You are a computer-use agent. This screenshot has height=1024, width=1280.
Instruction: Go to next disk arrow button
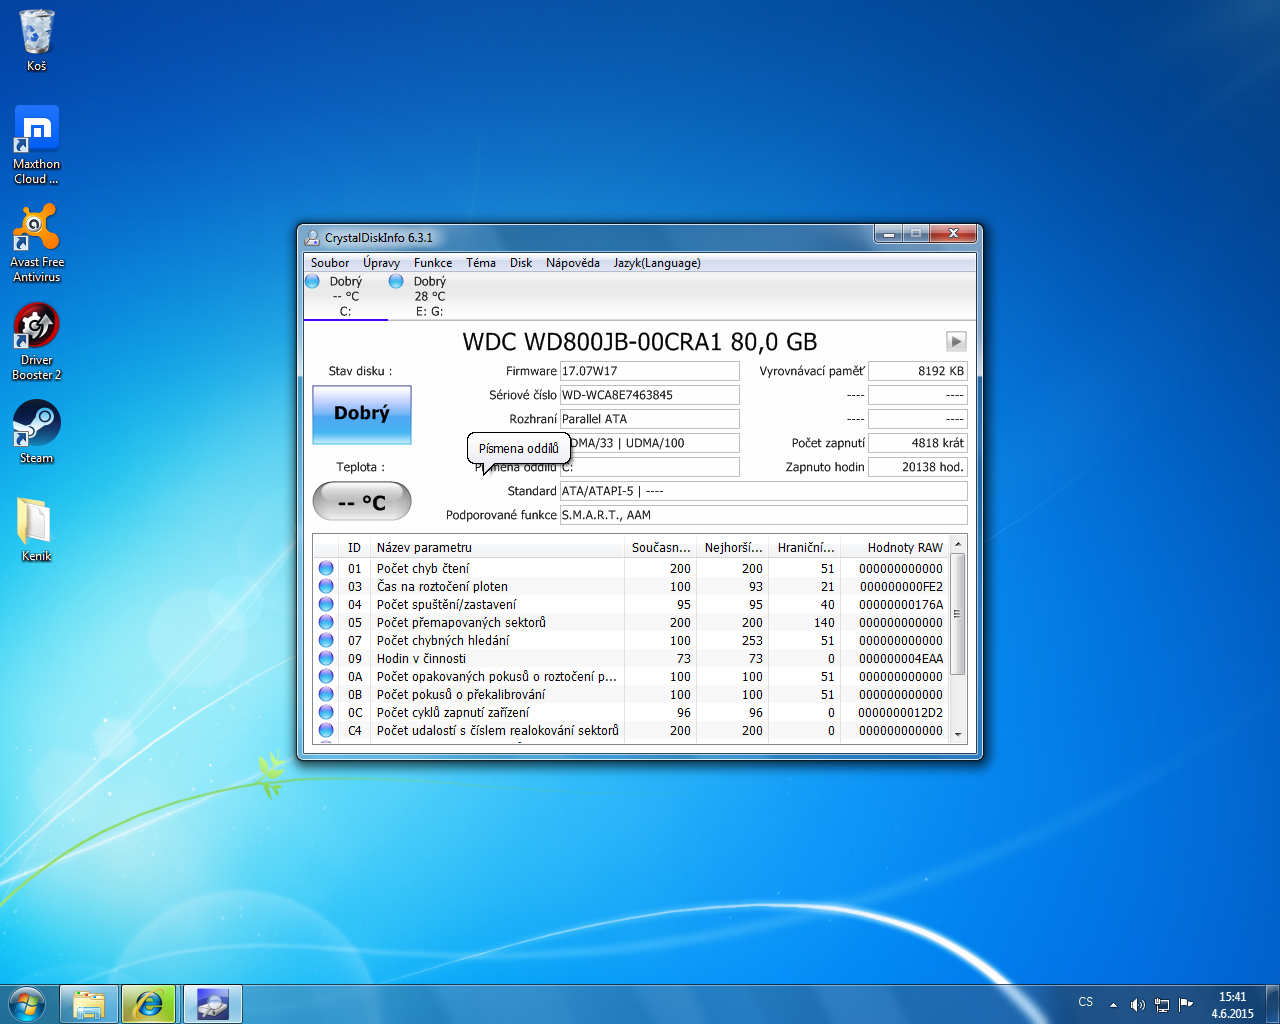click(x=956, y=341)
